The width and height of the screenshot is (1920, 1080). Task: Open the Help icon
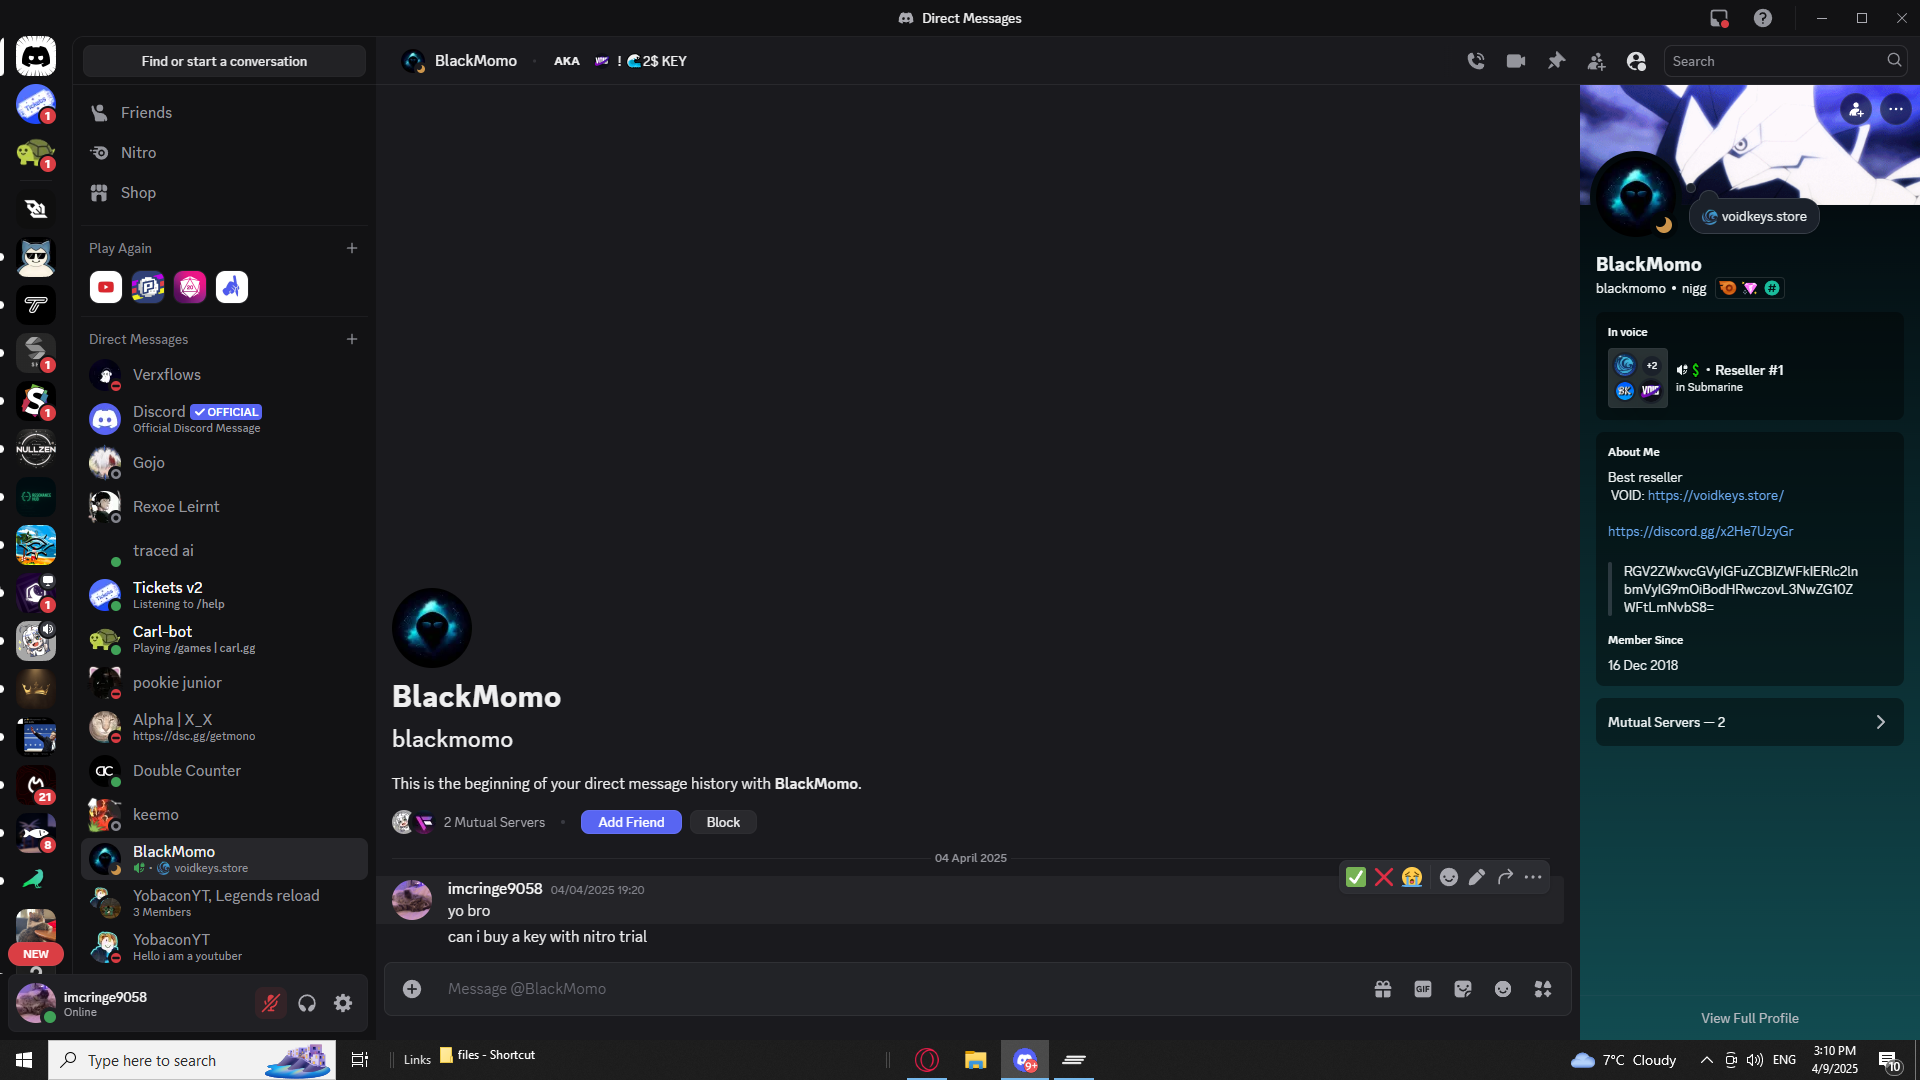(1763, 18)
